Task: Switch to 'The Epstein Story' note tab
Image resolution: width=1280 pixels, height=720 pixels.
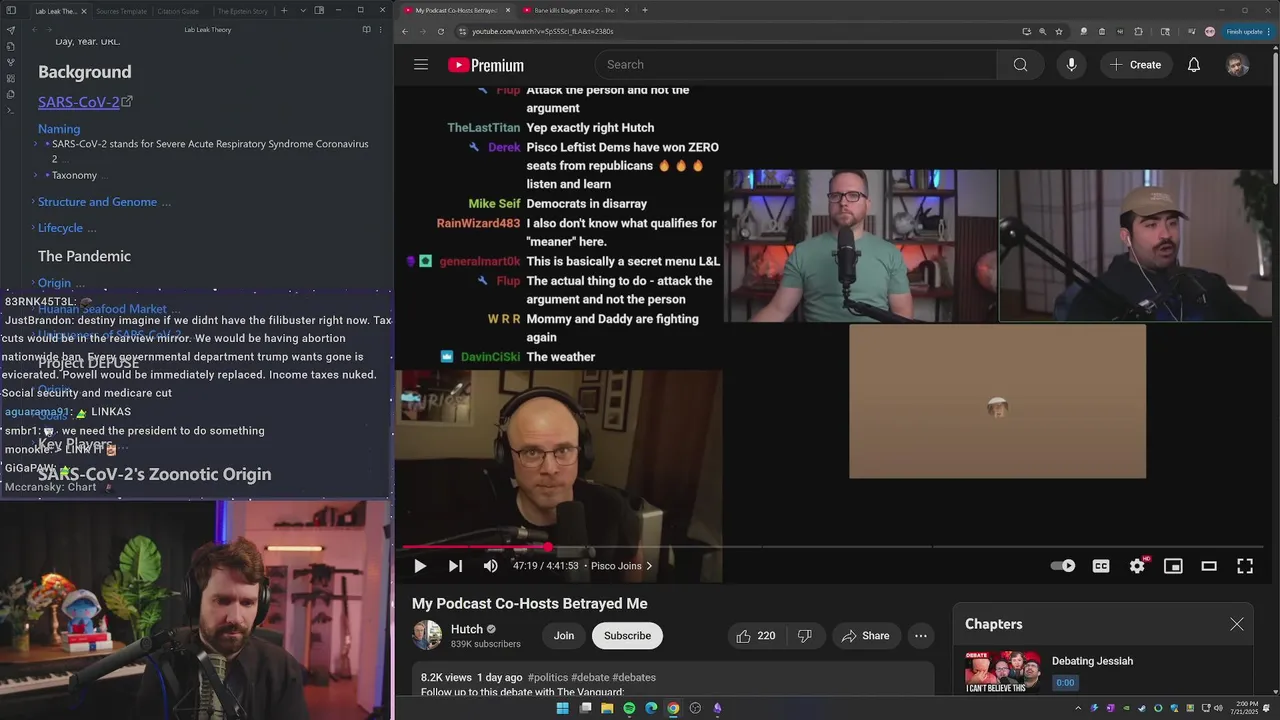Action: (242, 11)
